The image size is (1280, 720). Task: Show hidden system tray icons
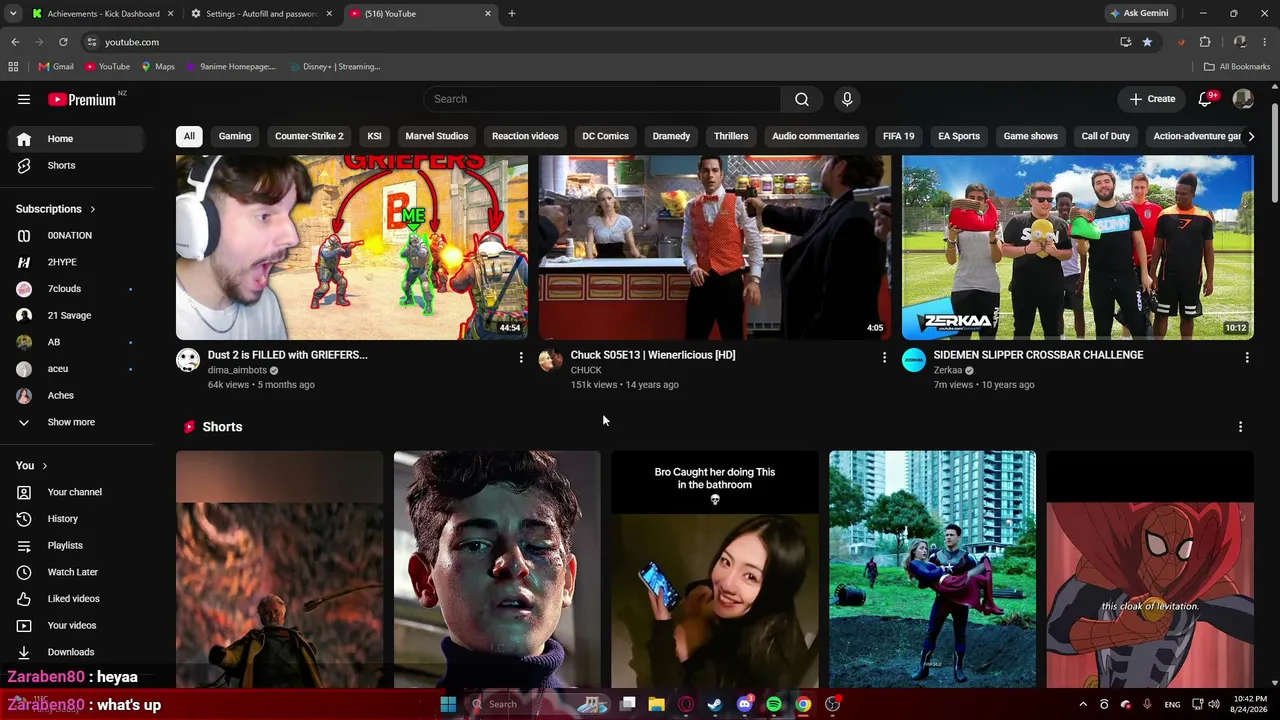(x=1083, y=704)
